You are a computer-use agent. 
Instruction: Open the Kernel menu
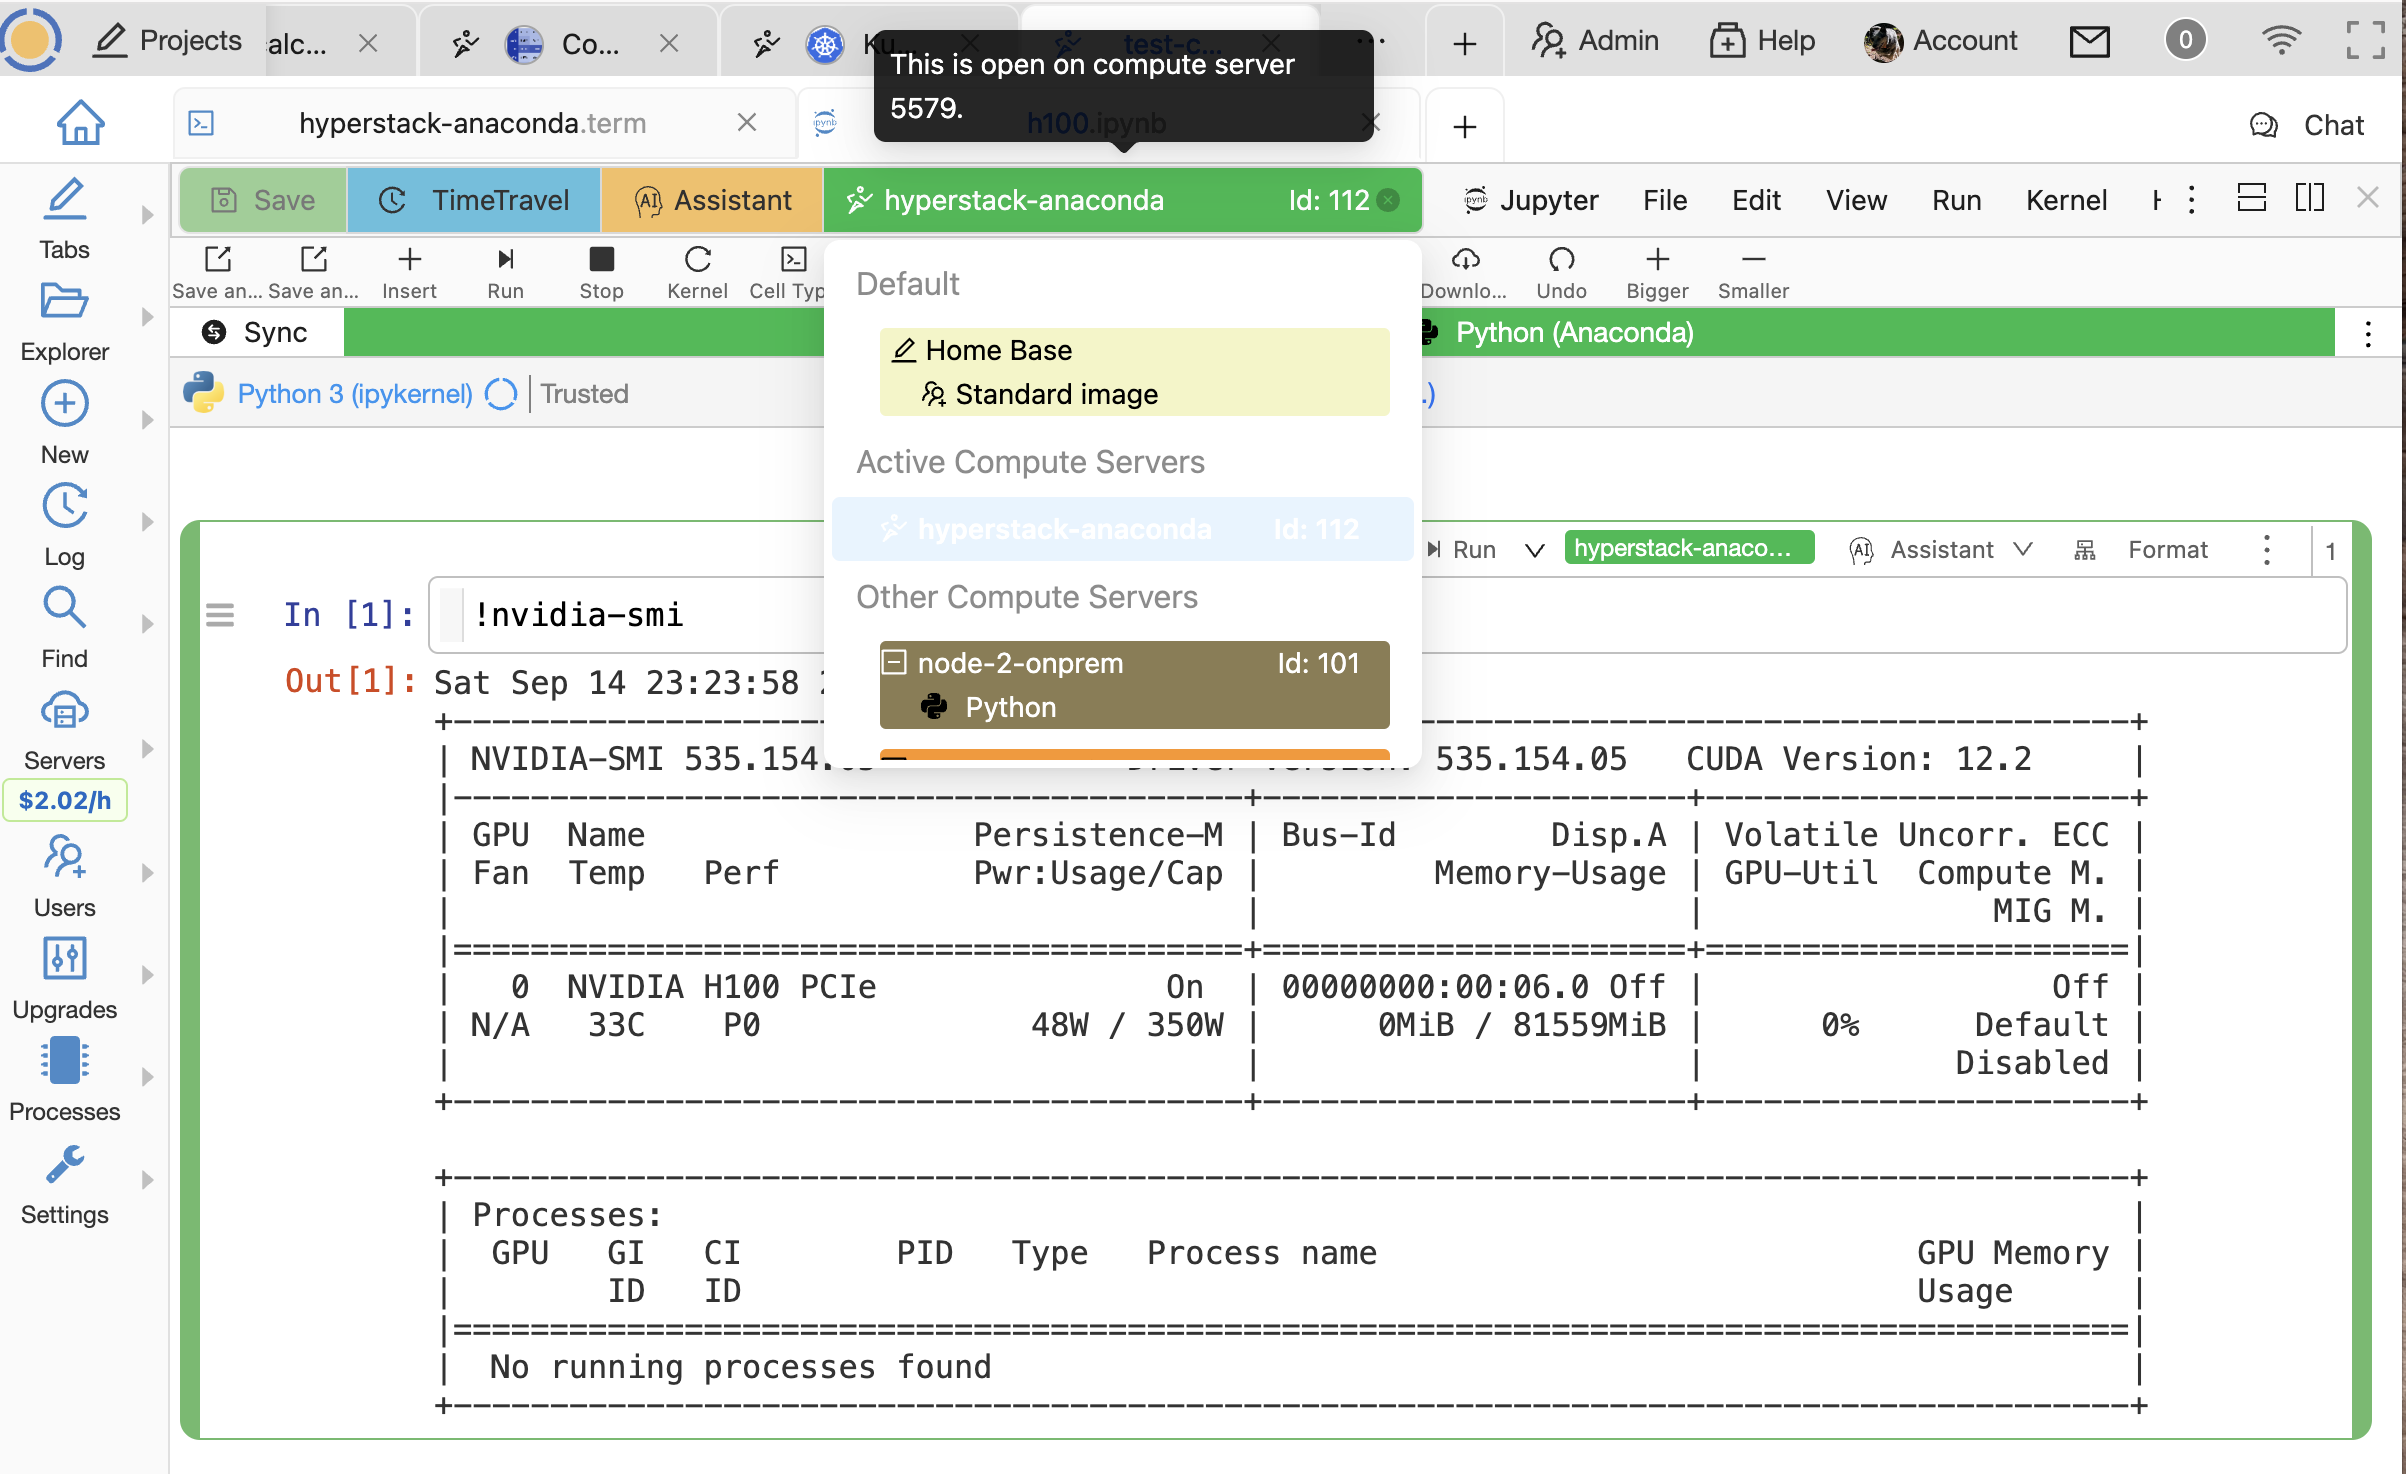(2066, 201)
